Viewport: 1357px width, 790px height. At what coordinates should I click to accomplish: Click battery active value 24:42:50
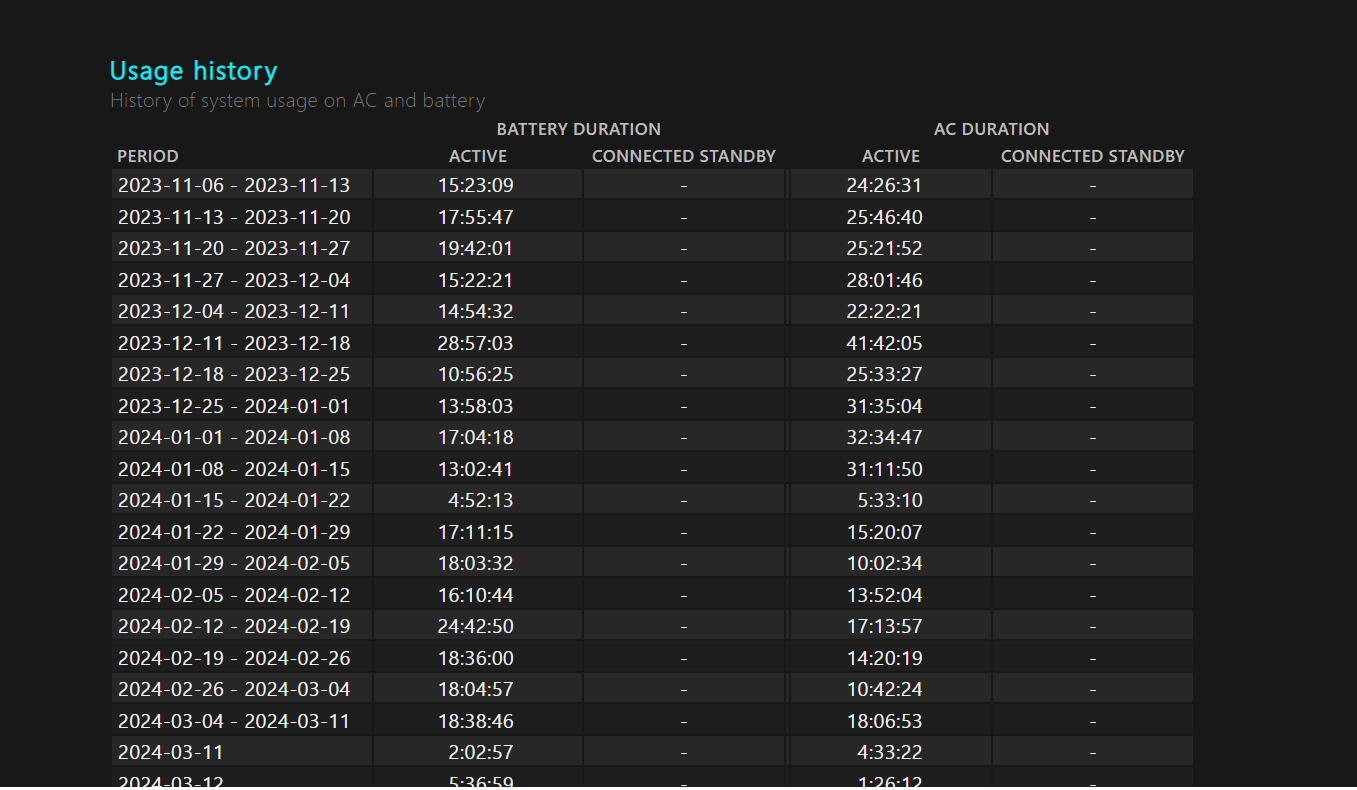[x=476, y=626]
